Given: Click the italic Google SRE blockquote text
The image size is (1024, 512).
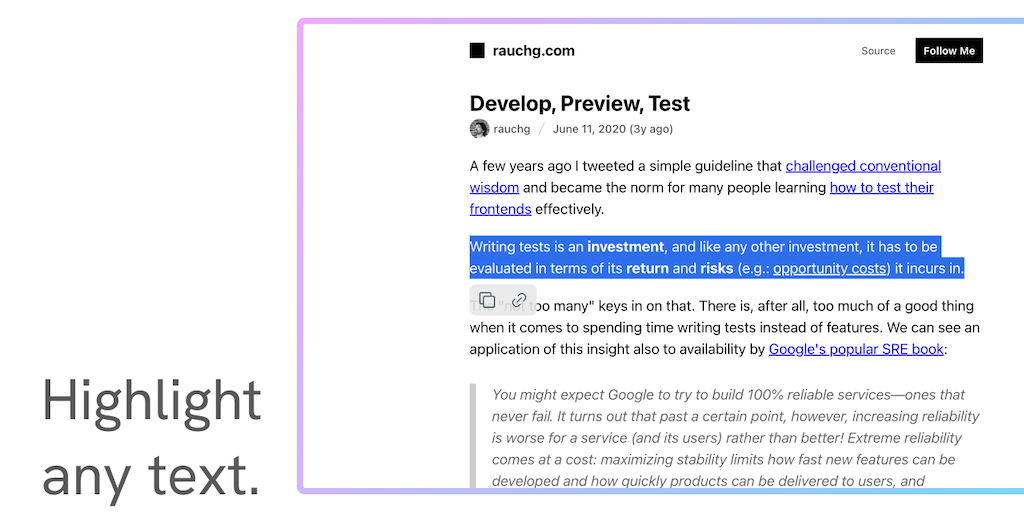Looking at the screenshot, I should tap(728, 438).
